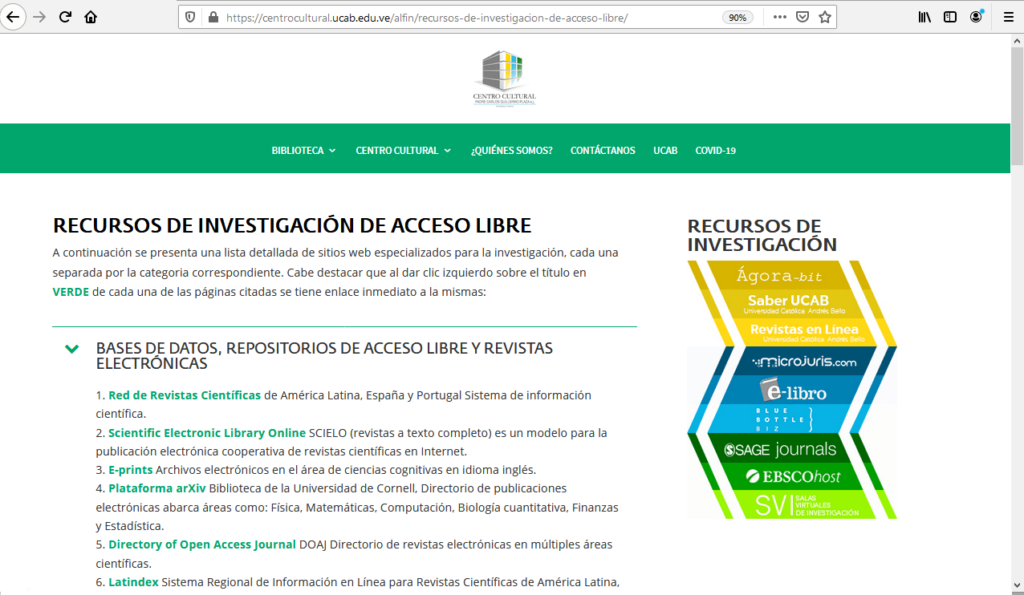Reload the page with refresh icon

65,17
